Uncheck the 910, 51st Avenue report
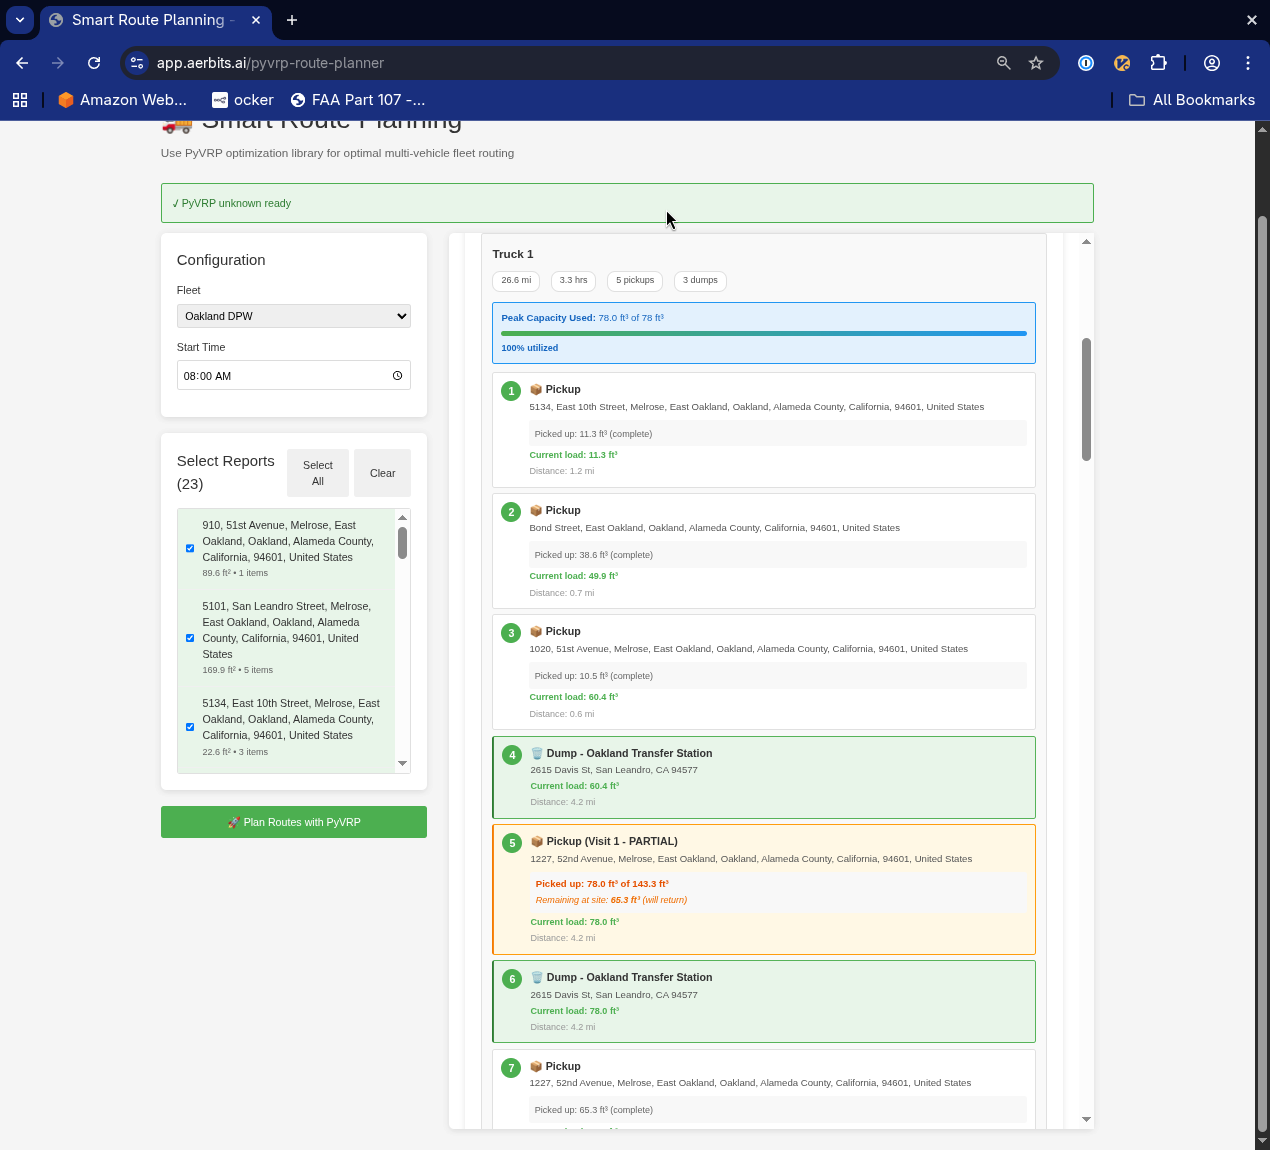The image size is (1270, 1150). pyautogui.click(x=190, y=548)
